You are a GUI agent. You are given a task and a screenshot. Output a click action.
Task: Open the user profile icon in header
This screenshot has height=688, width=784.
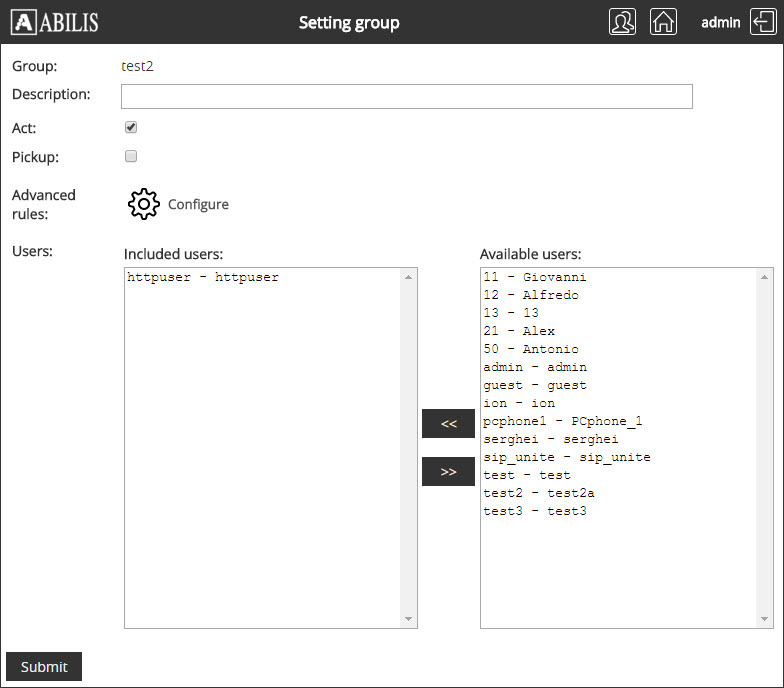(x=622, y=22)
